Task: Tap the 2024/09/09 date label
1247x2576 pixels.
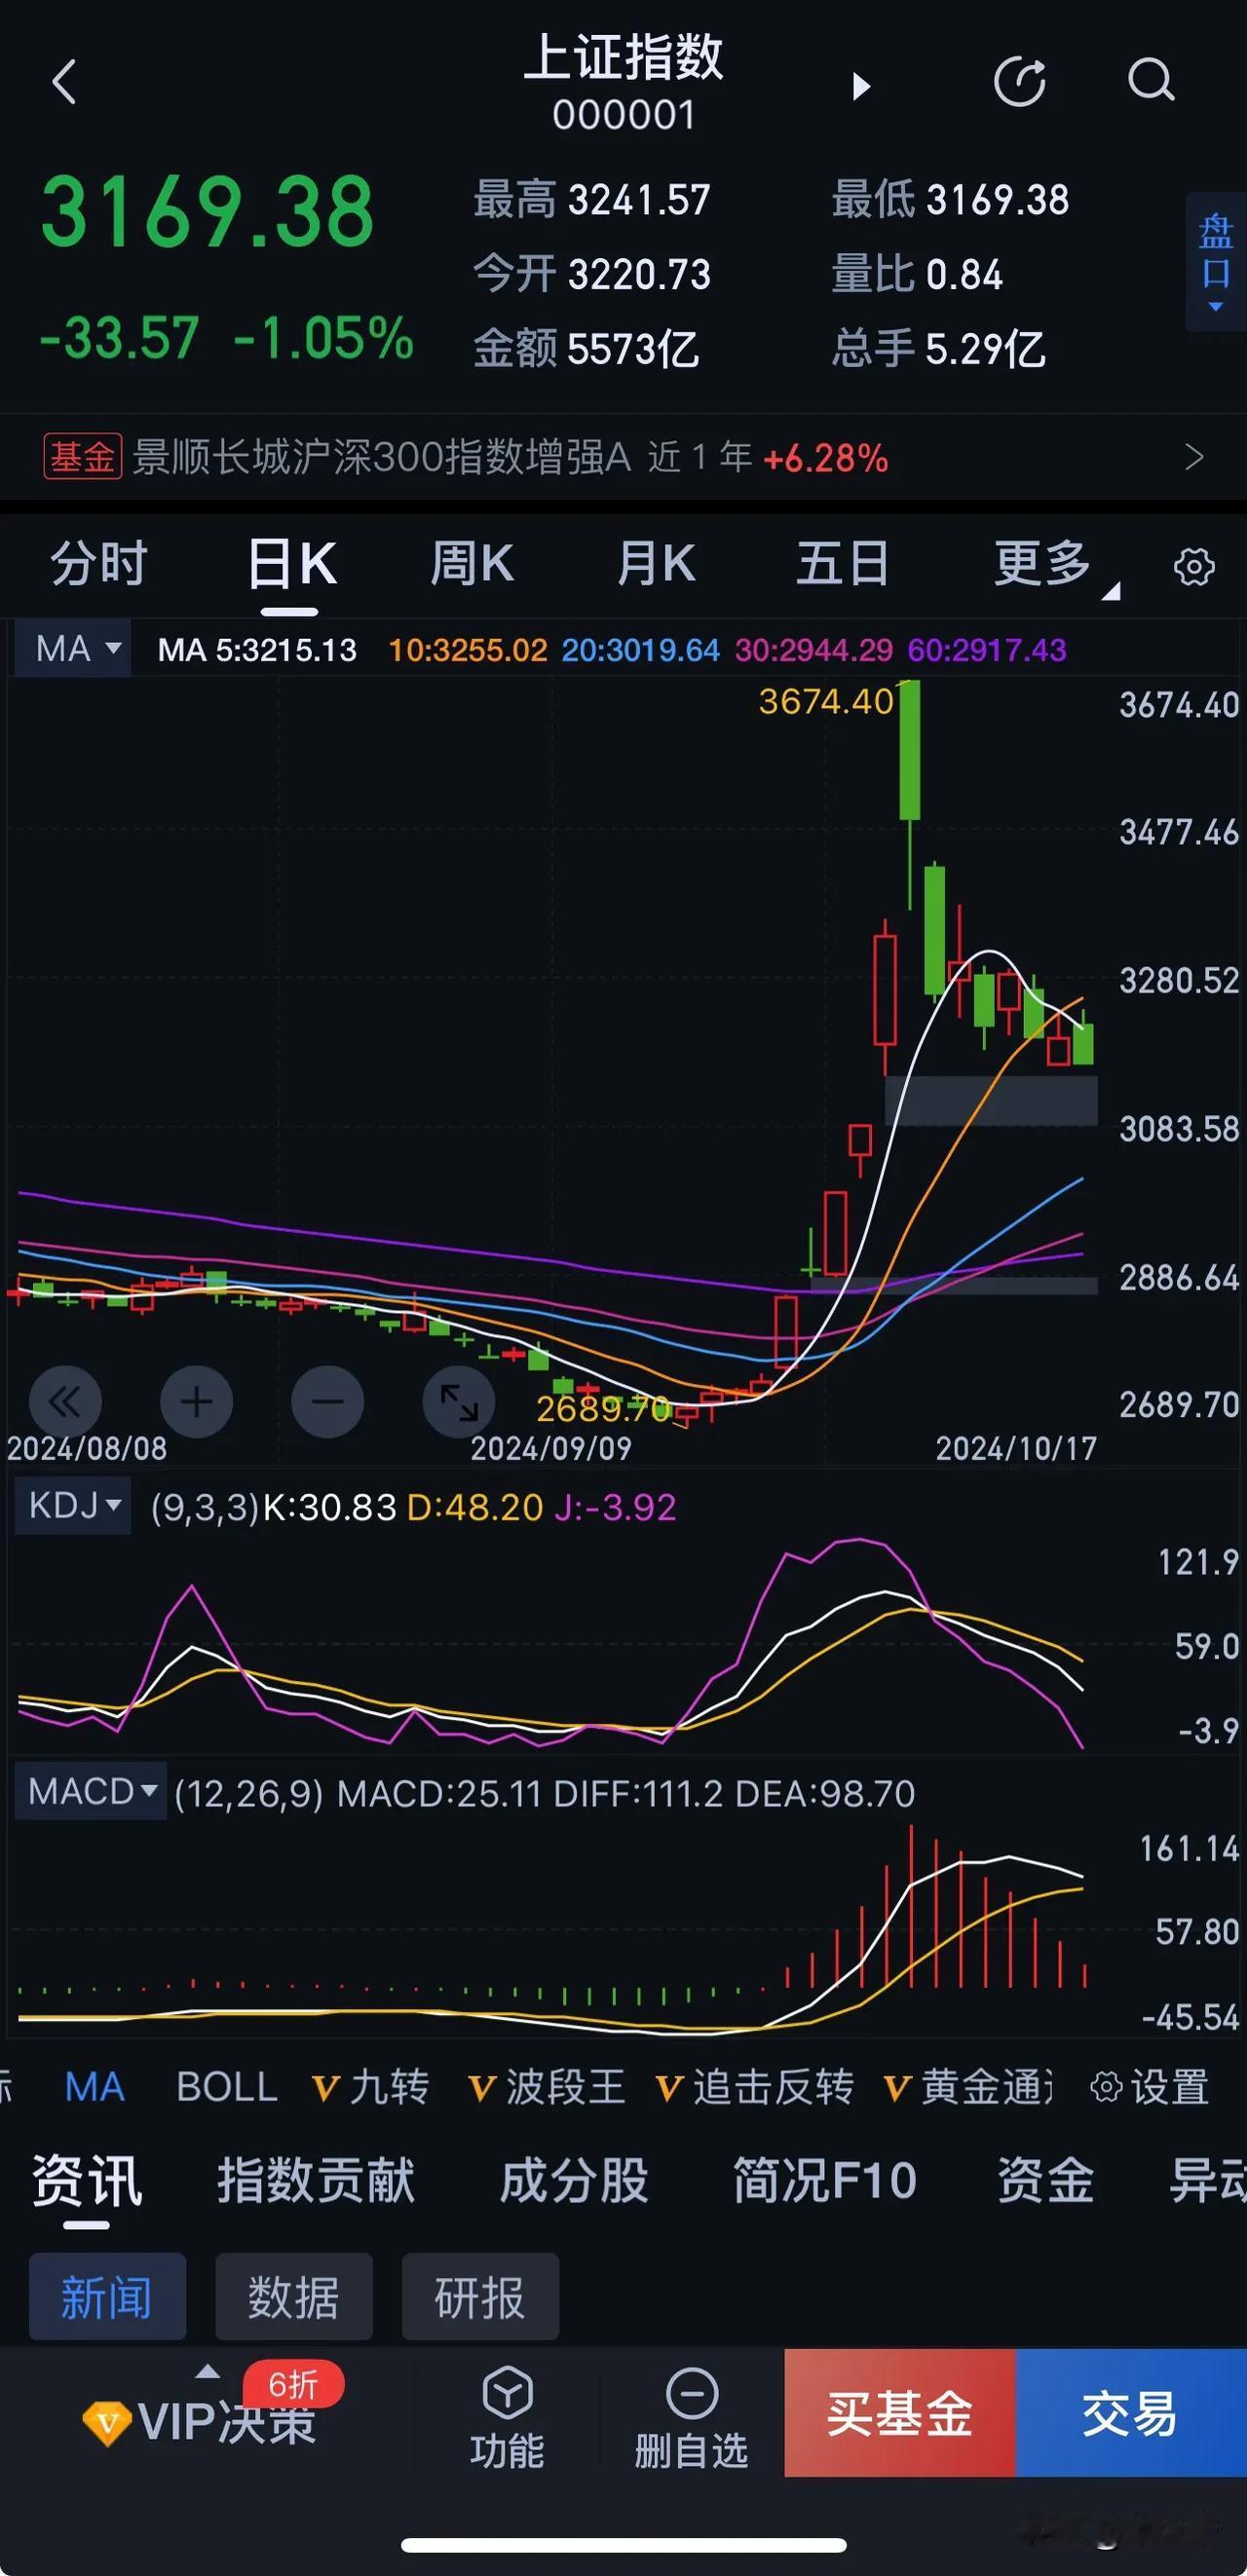Action: (551, 1448)
